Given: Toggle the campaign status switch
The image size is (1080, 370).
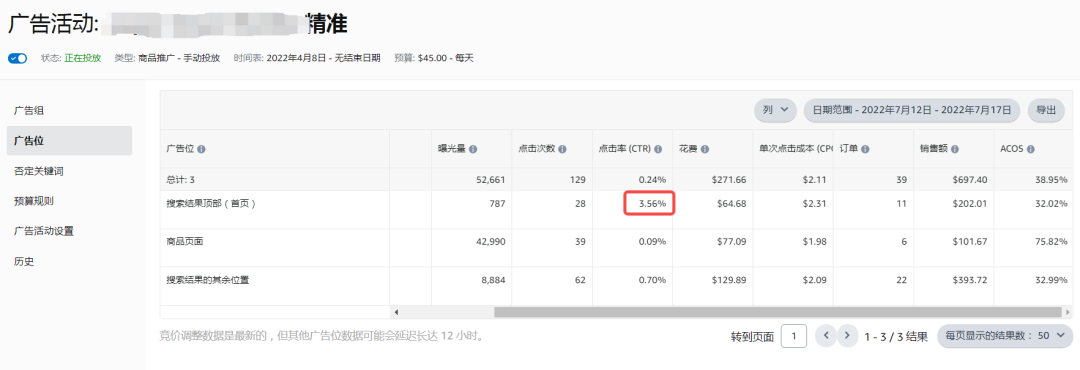Looking at the screenshot, I should click(x=17, y=59).
